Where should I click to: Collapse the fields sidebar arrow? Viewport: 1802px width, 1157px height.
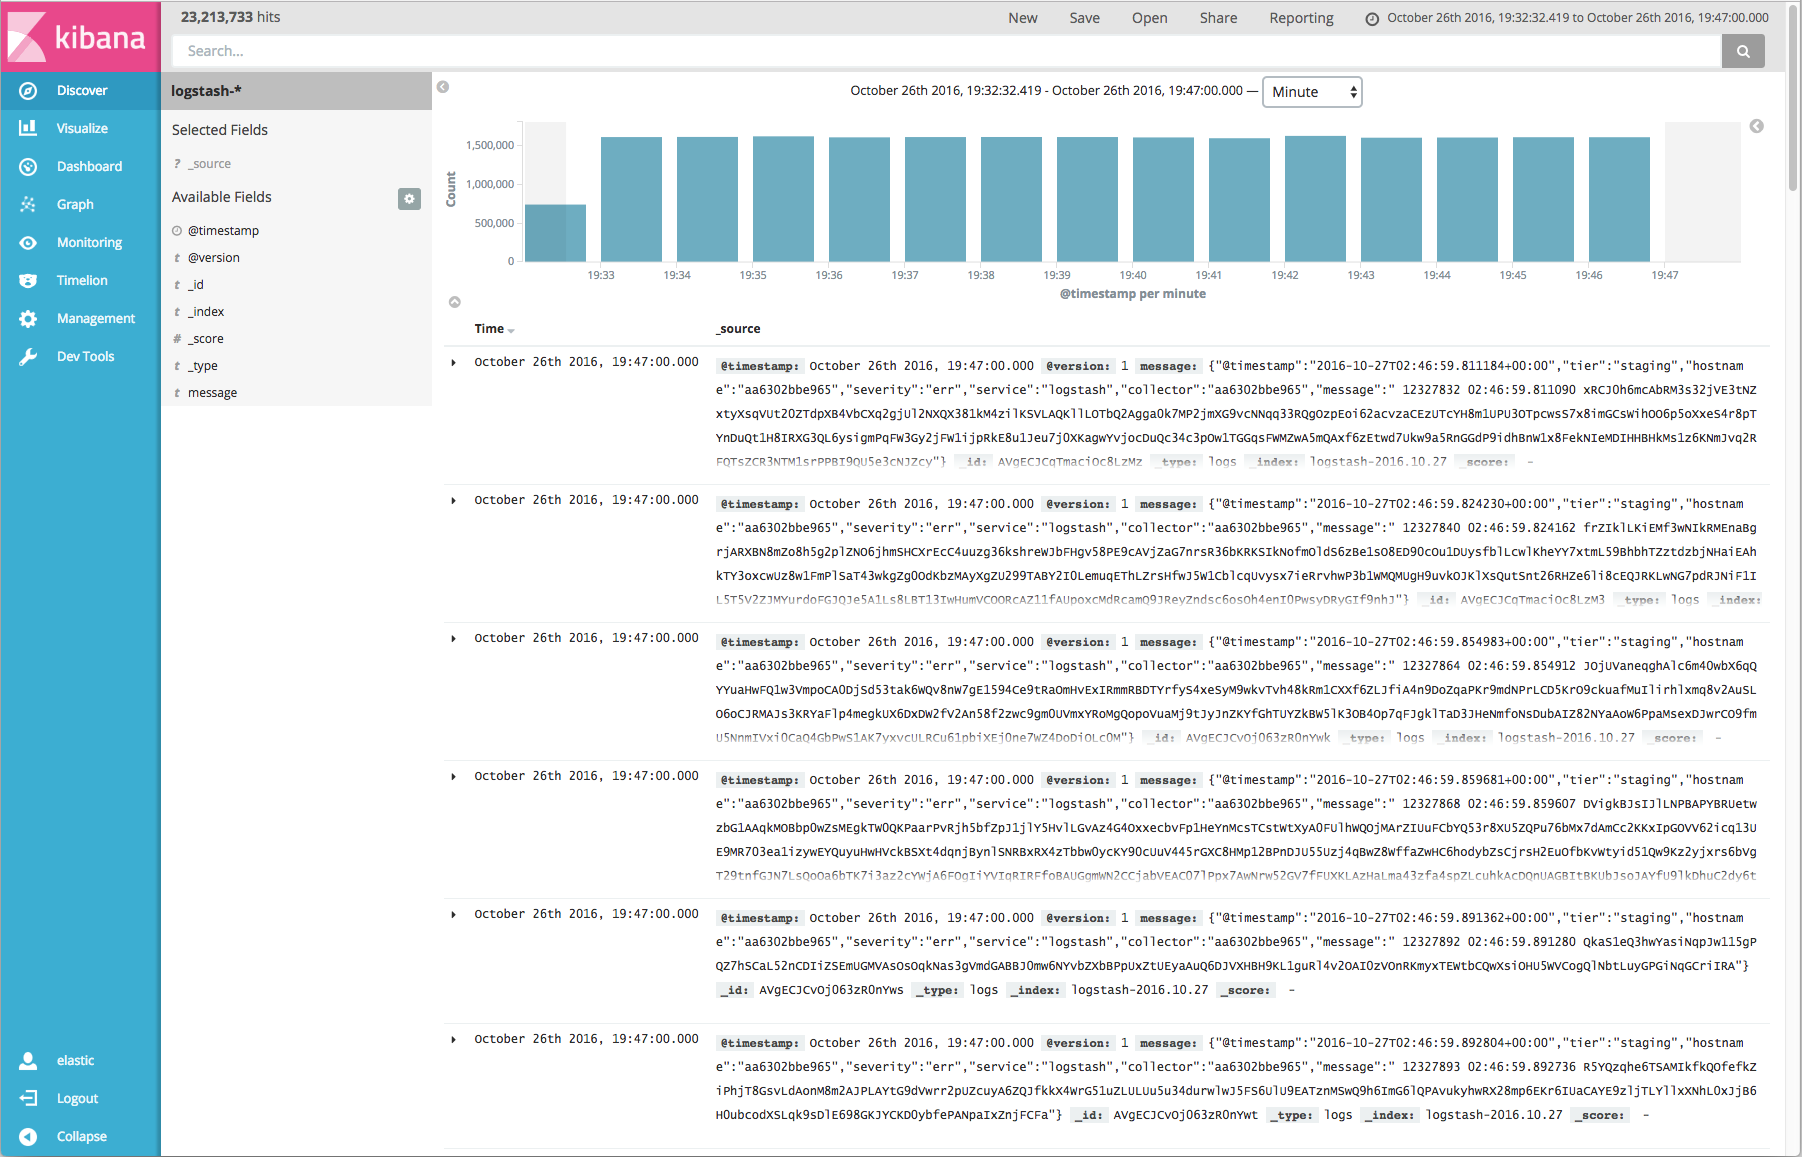pyautogui.click(x=443, y=87)
